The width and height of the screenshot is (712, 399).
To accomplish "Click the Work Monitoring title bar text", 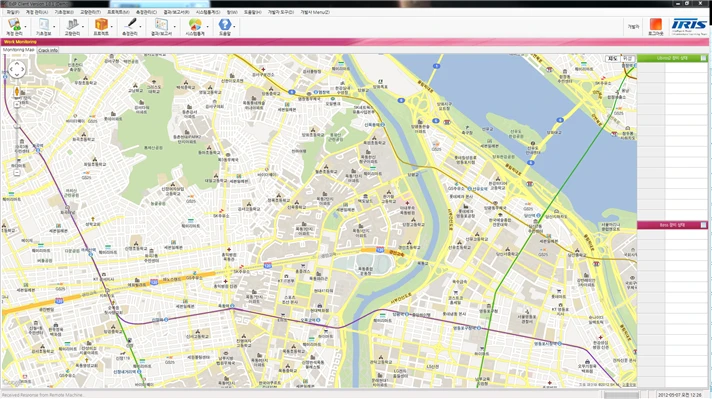I will tap(20, 42).
